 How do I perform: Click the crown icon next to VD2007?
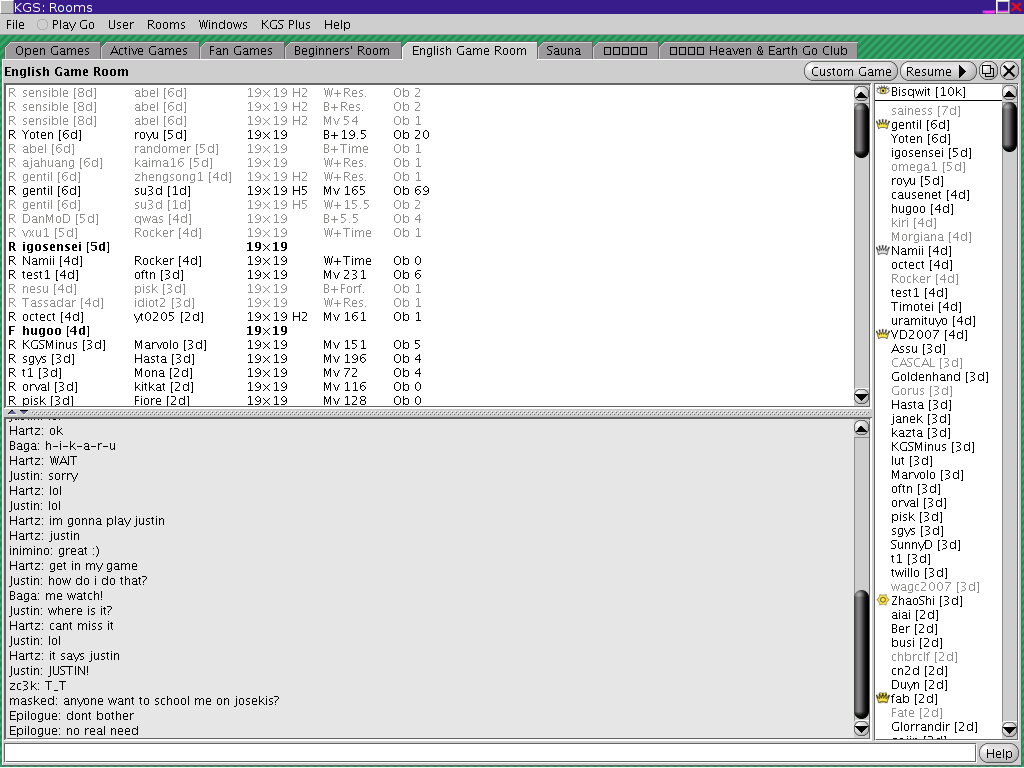[882, 335]
